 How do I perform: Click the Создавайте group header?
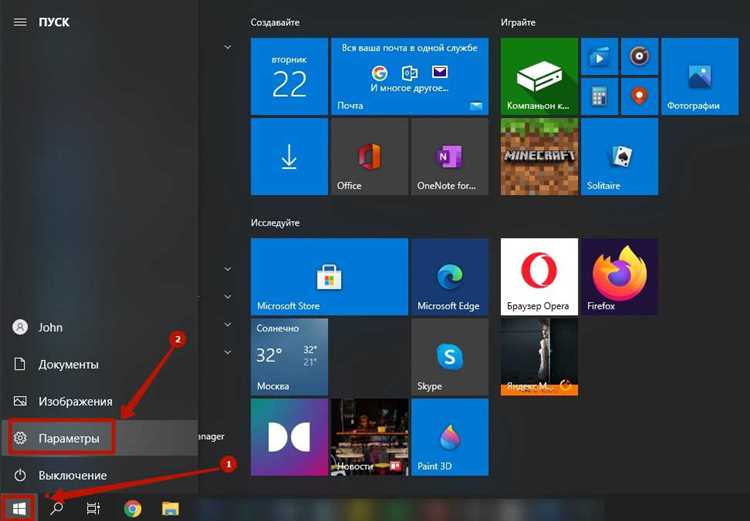tap(275, 22)
